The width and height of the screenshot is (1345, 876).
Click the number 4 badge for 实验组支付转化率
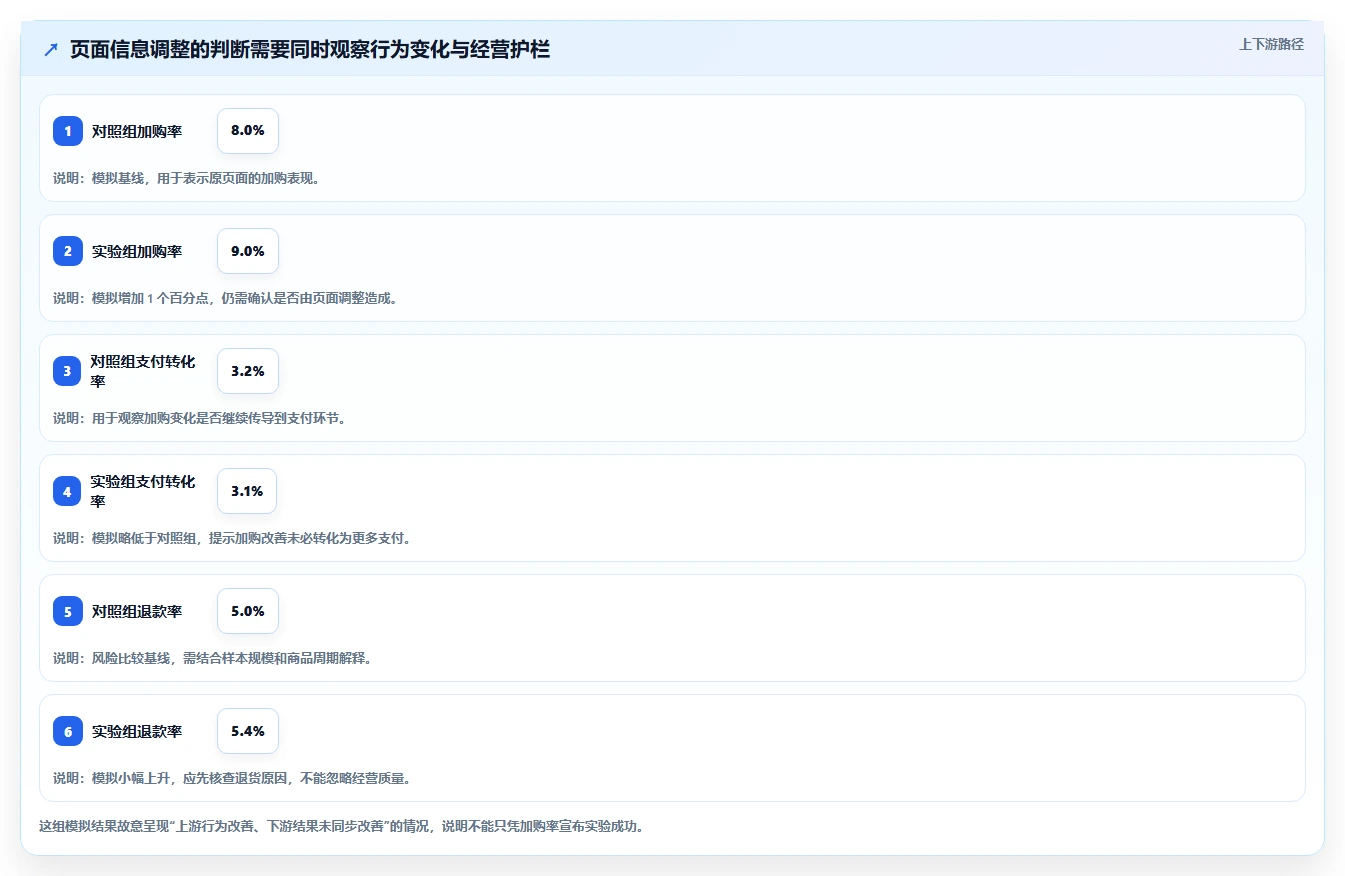click(68, 491)
